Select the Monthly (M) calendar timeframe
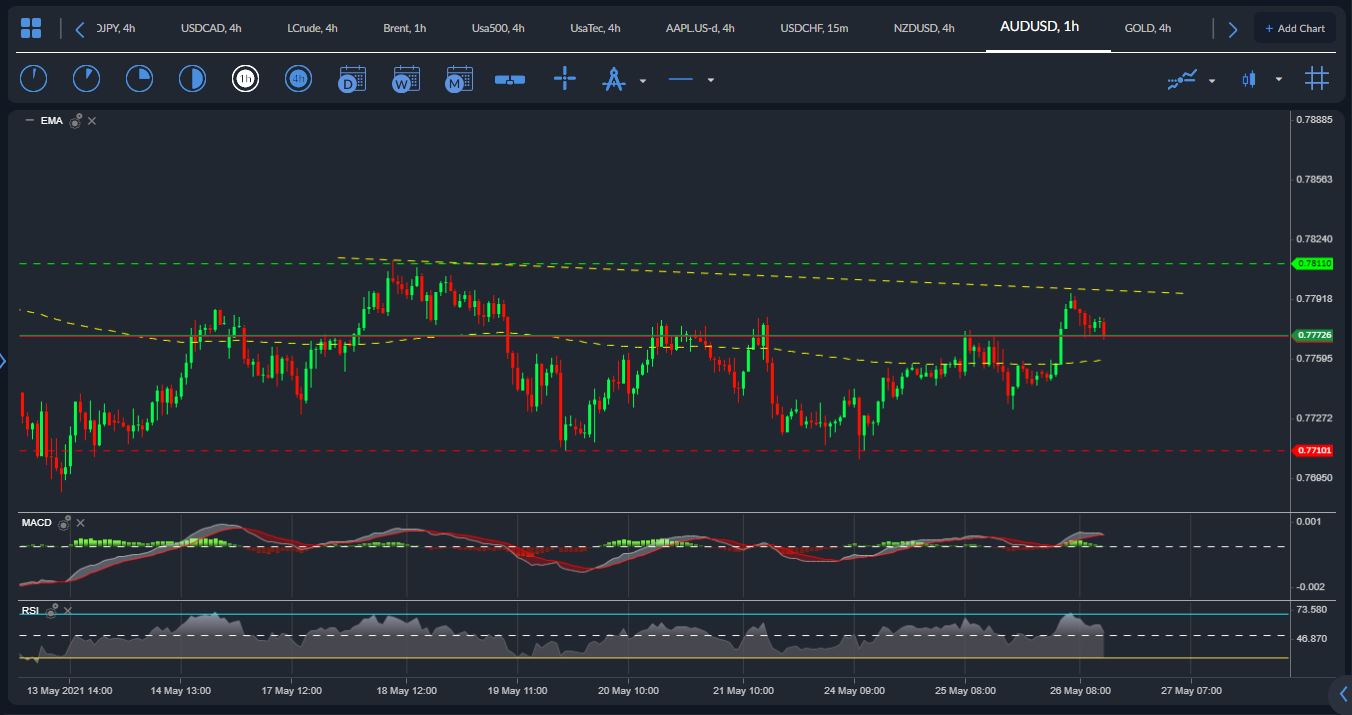This screenshot has height=715, width=1352. pos(459,79)
